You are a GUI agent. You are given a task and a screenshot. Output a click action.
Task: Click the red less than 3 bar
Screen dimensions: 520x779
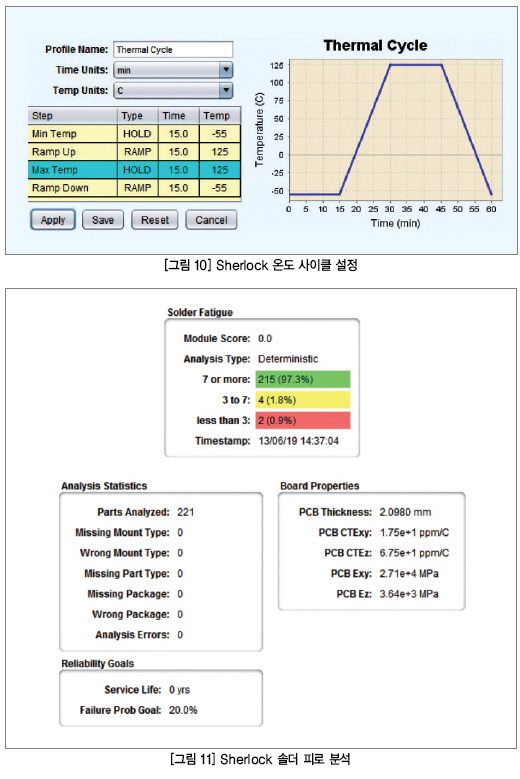click(x=303, y=420)
